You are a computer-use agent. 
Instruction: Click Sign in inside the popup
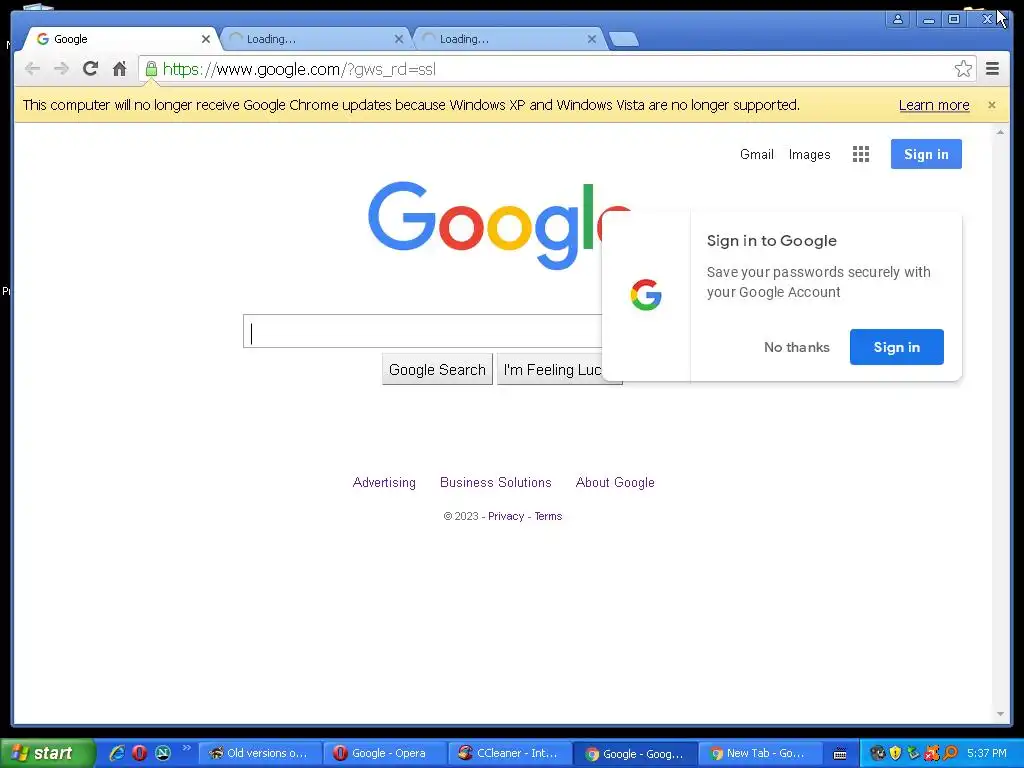(897, 347)
